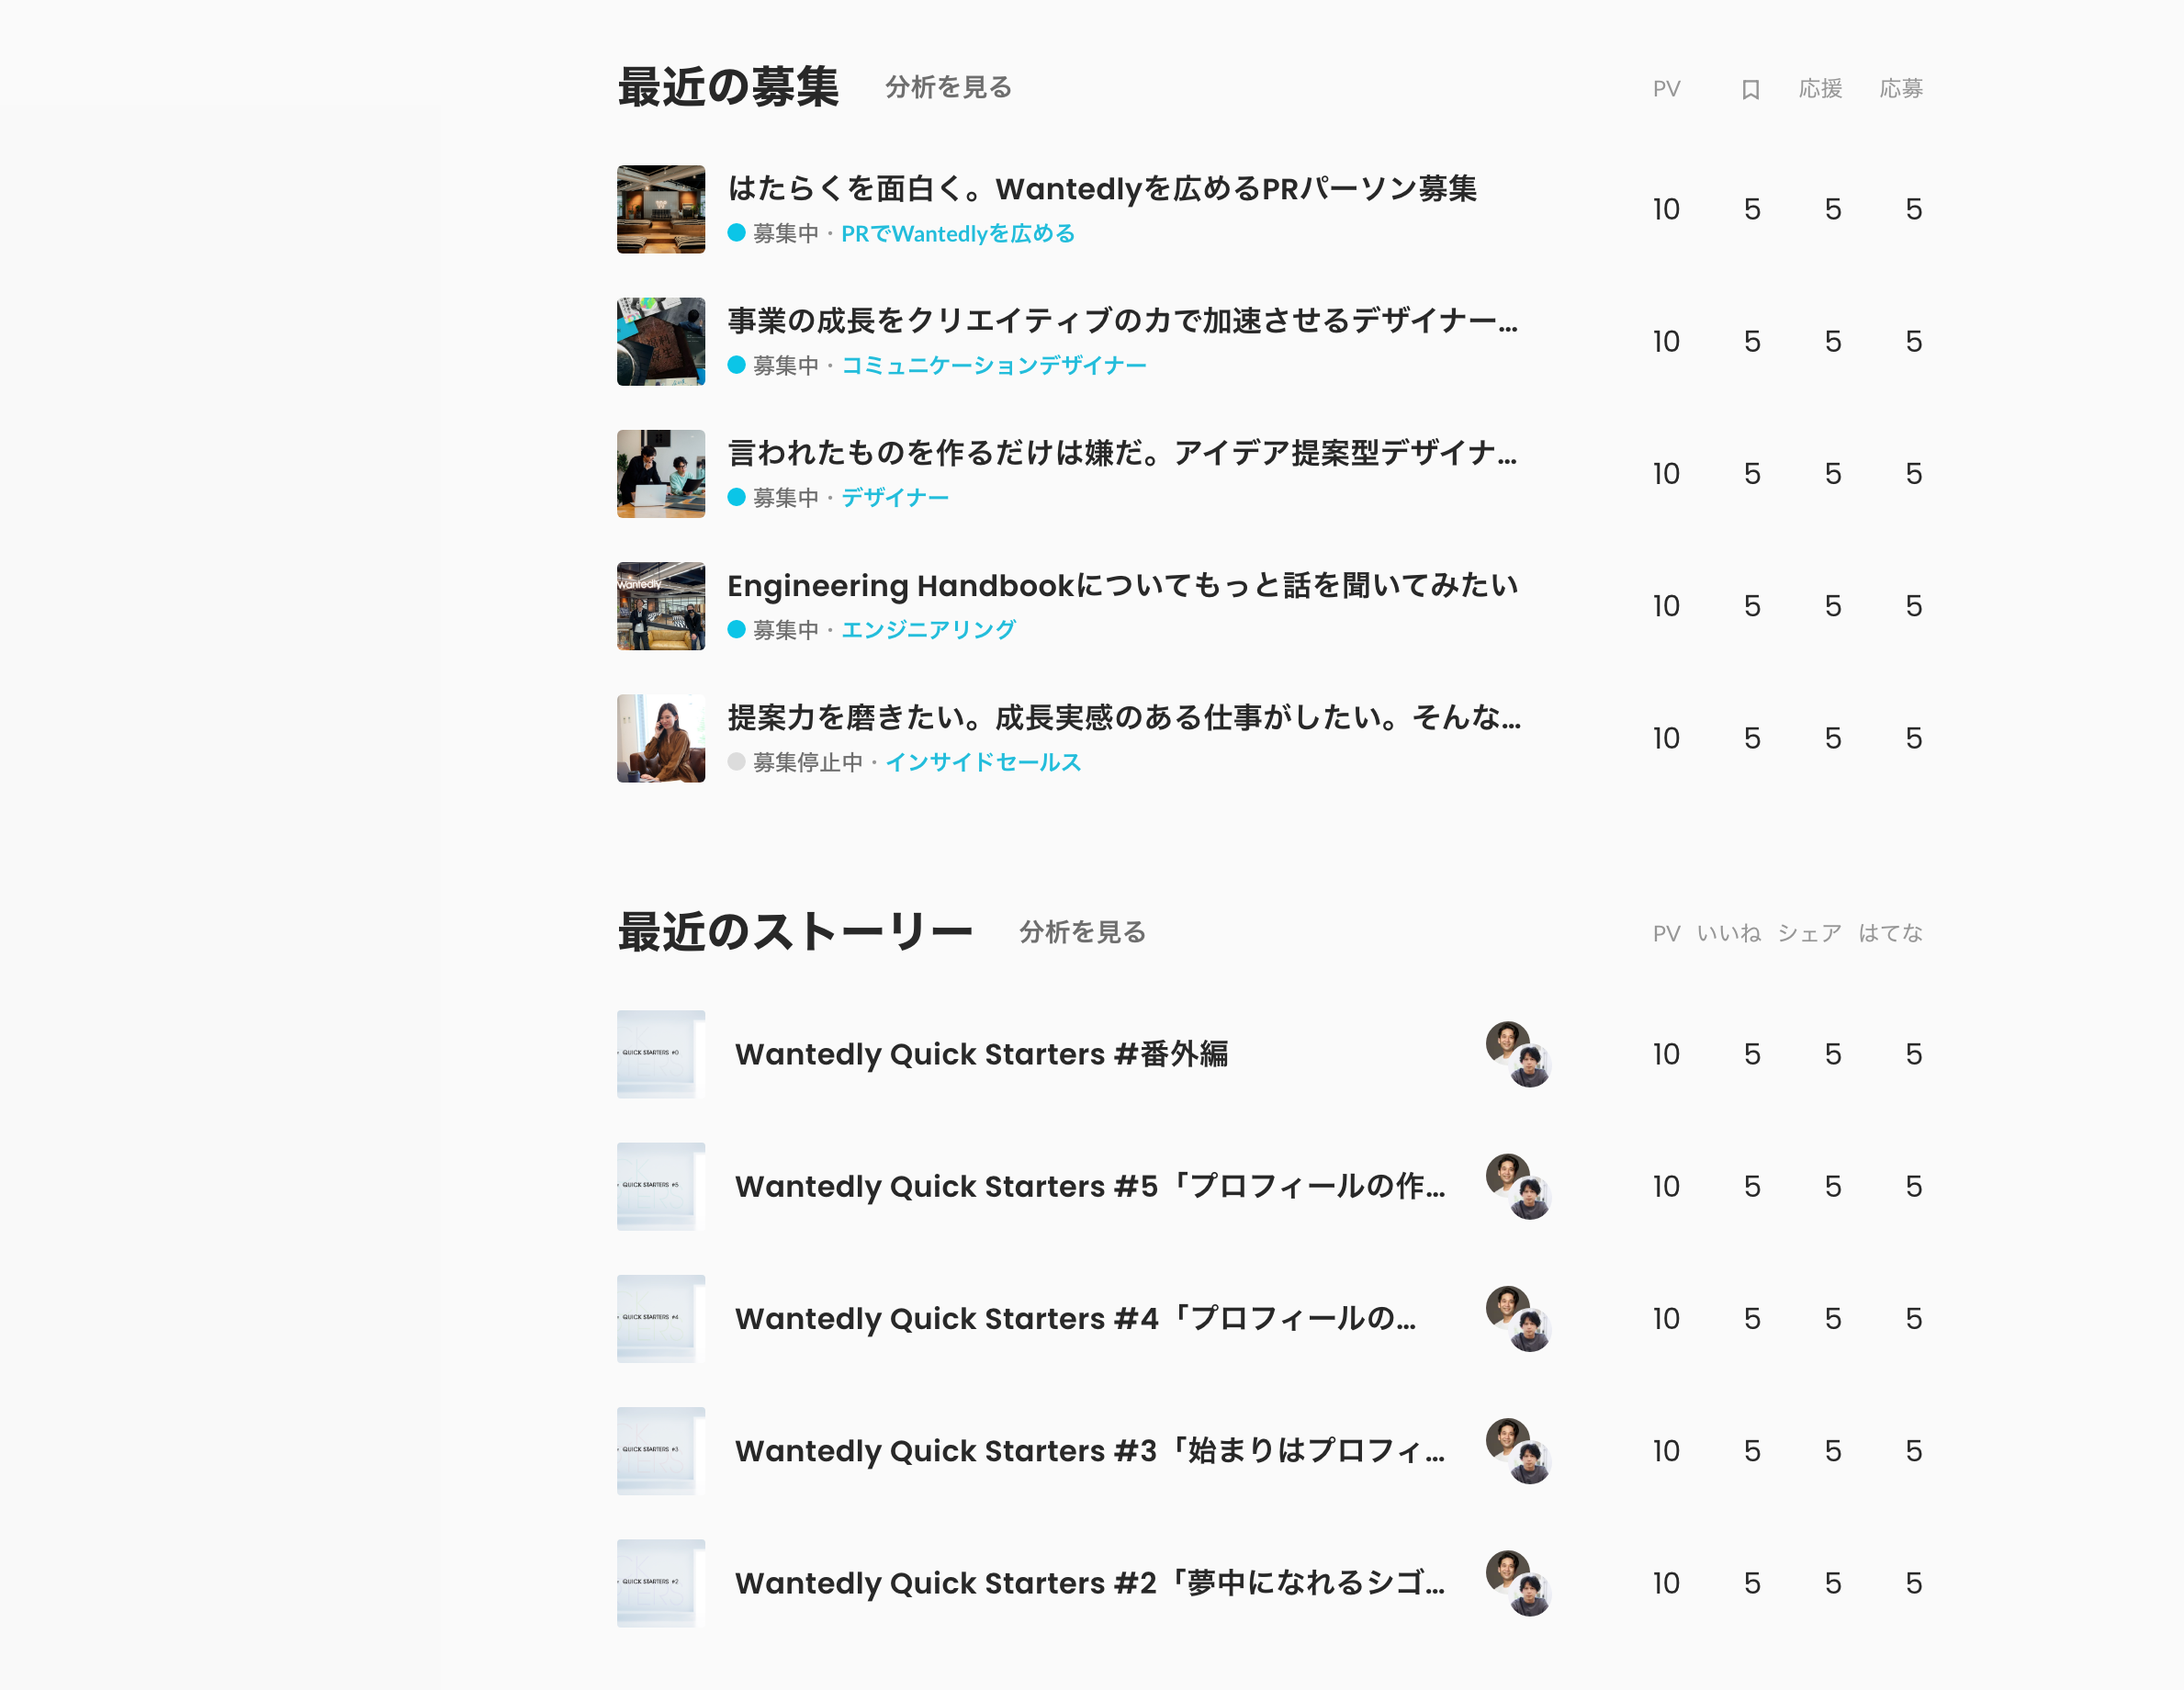2184x1690 pixels.
Task: Open the はたらくを面白く PRパーソン募集 posting
Action: (1102, 188)
